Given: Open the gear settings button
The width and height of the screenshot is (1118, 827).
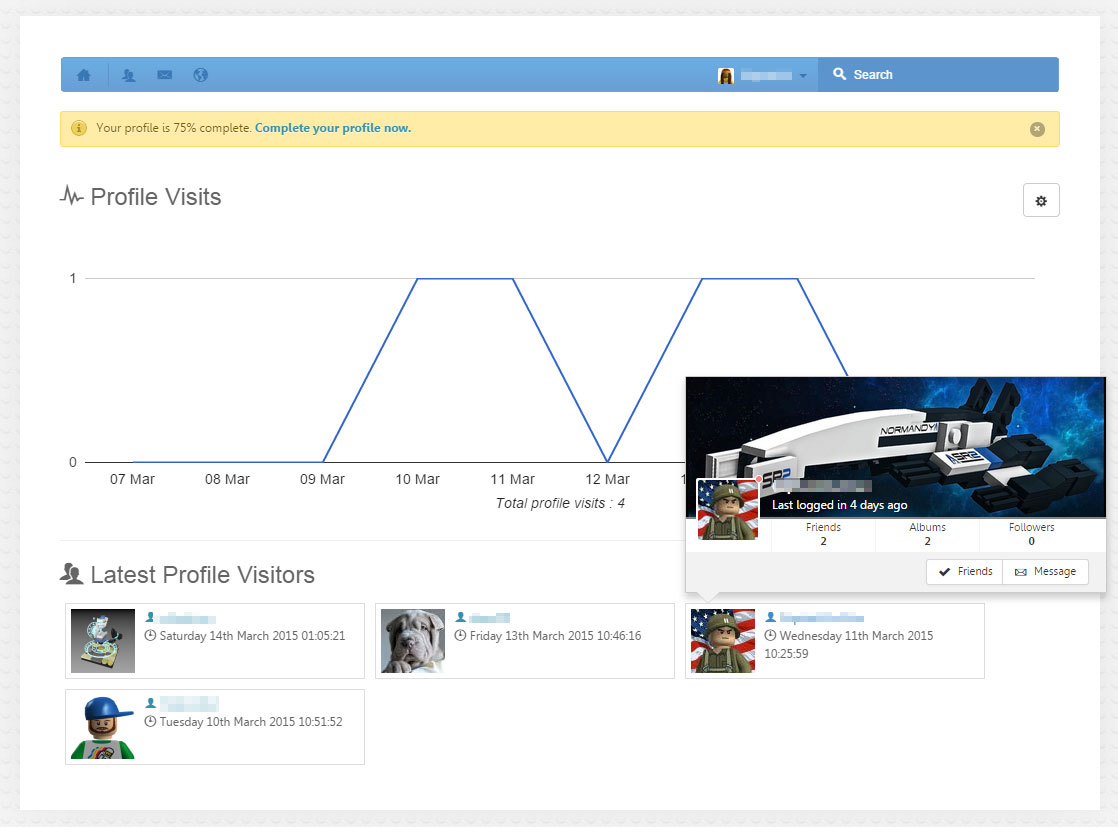Looking at the screenshot, I should pyautogui.click(x=1040, y=201).
